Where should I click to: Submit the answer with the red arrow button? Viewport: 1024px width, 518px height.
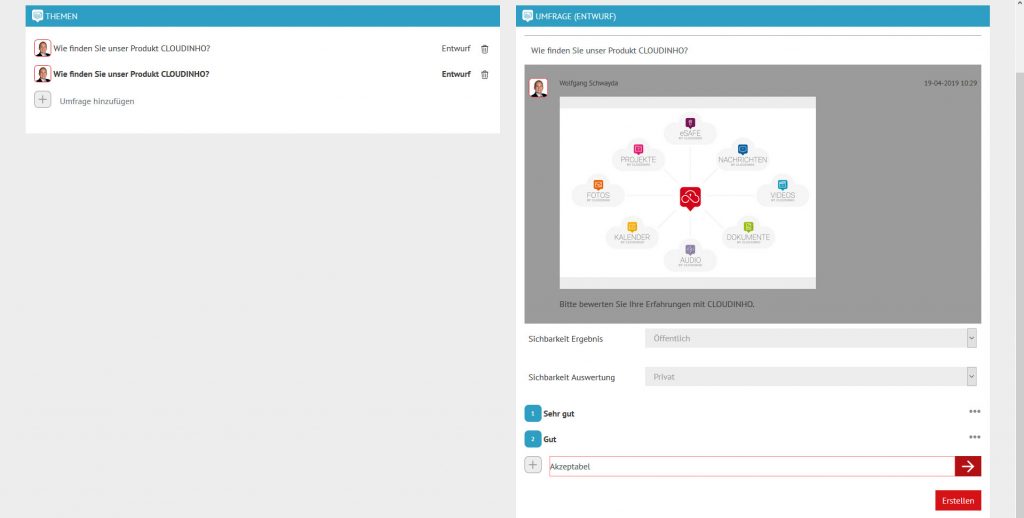tap(968, 466)
